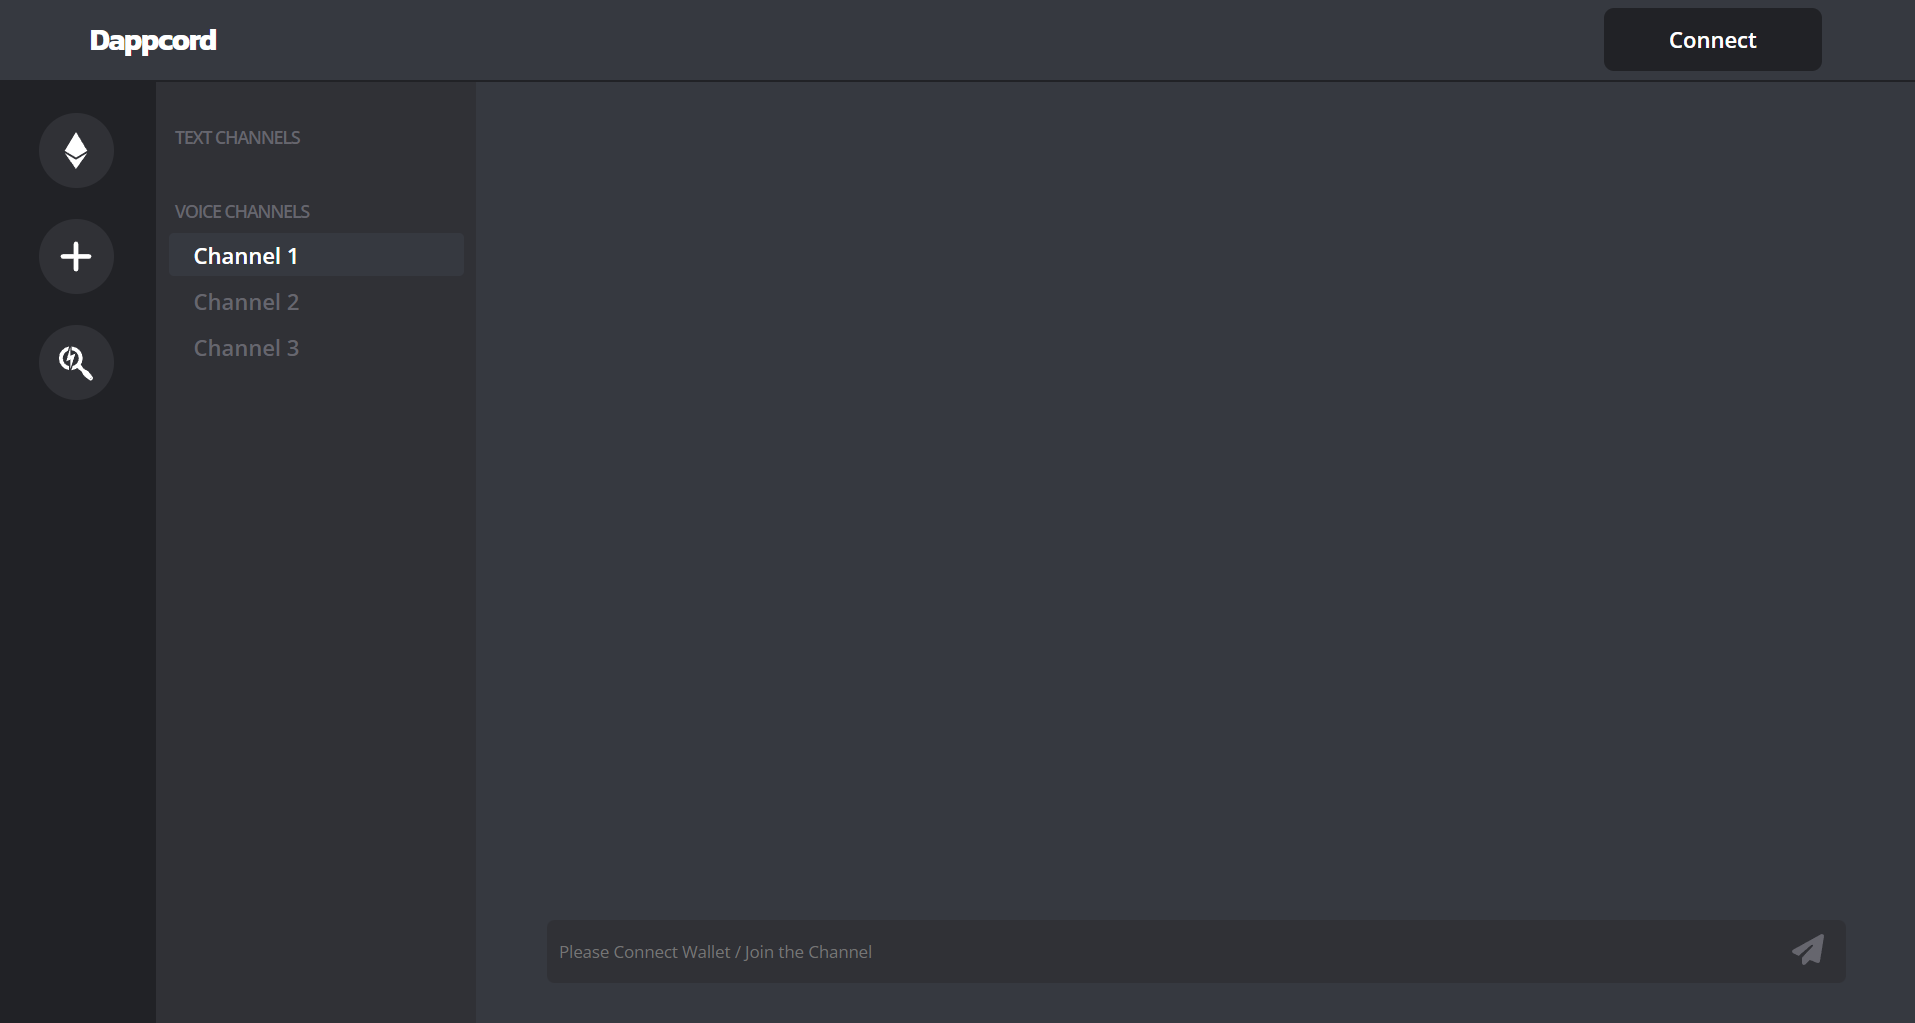The width and height of the screenshot is (1915, 1023).
Task: Click the Ethereum server icon
Action: [76, 151]
